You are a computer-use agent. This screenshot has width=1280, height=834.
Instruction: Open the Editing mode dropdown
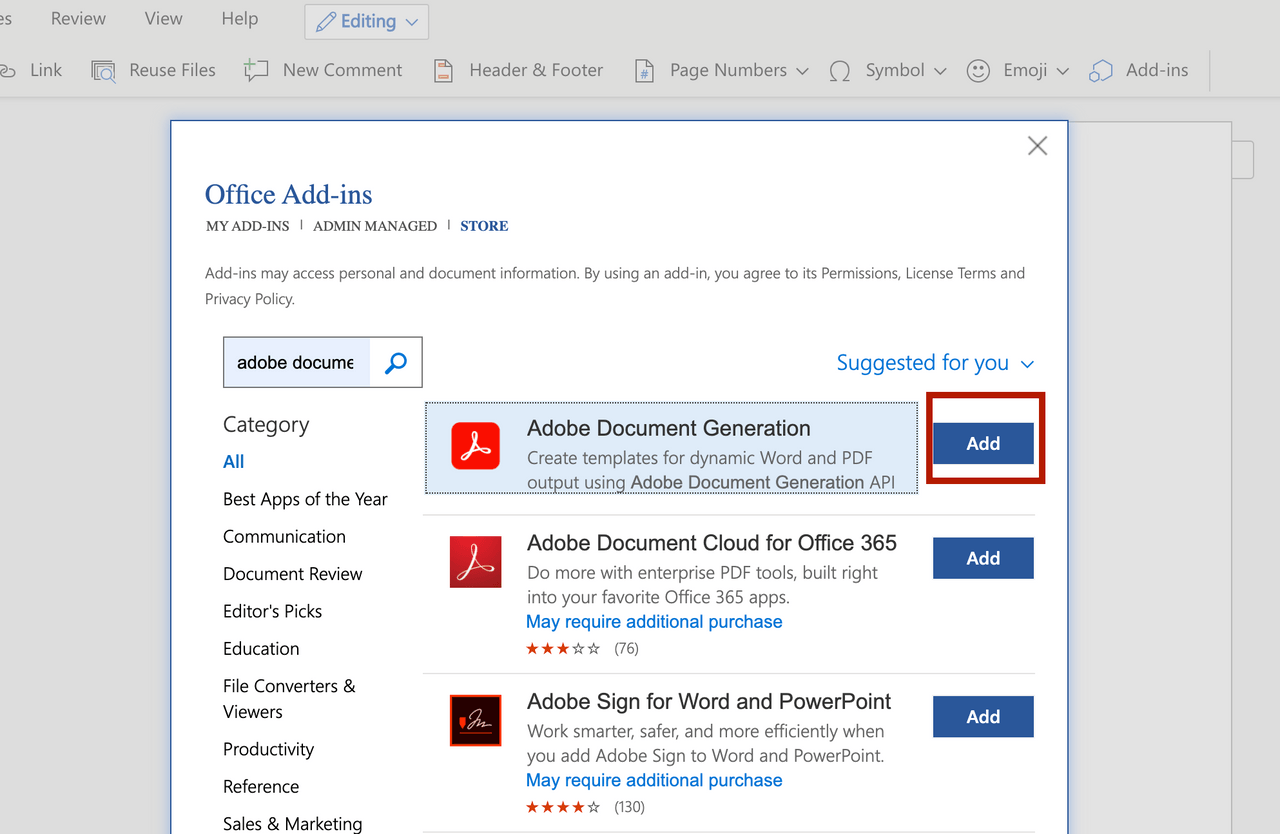click(367, 21)
